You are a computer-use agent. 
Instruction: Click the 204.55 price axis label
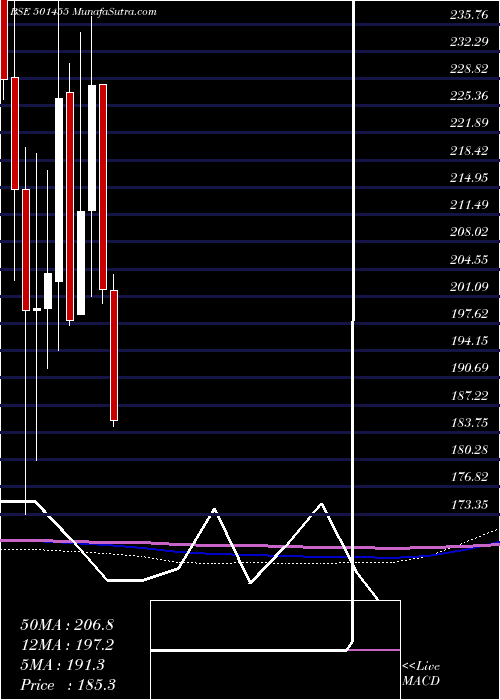[469, 259]
